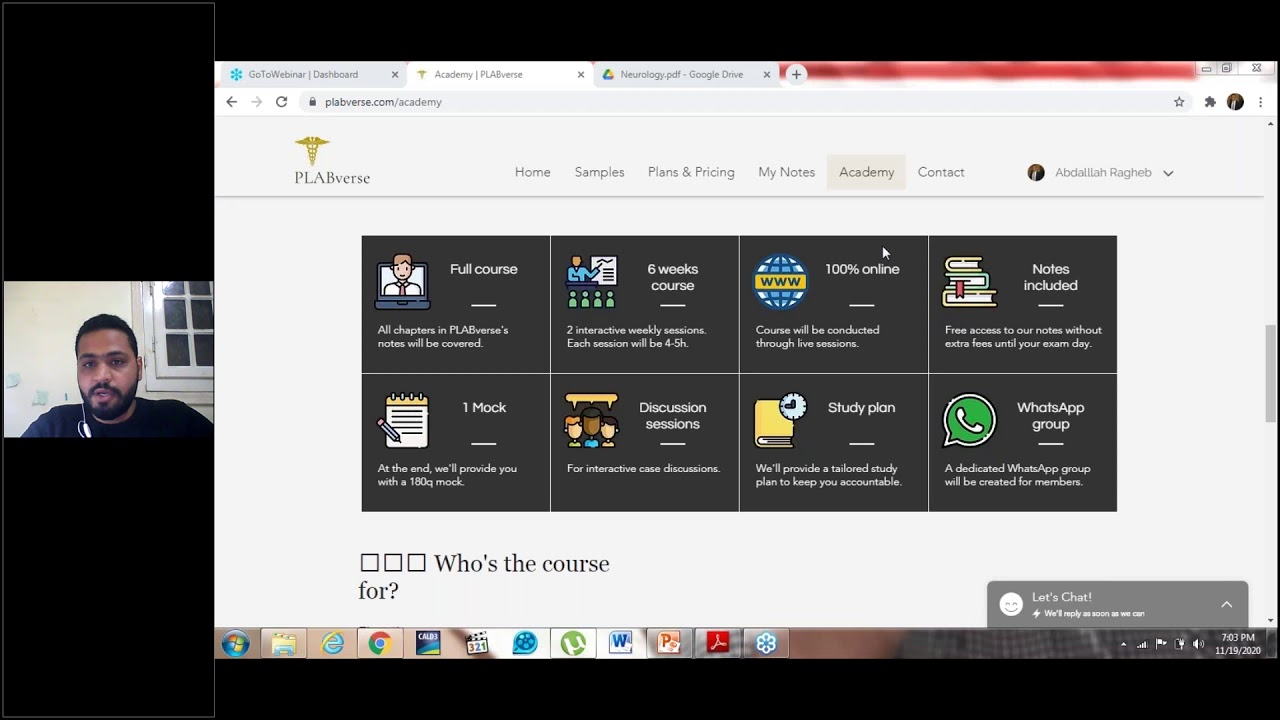Switch to Microsoft Word on the taskbar
1280x720 pixels.
(x=621, y=643)
